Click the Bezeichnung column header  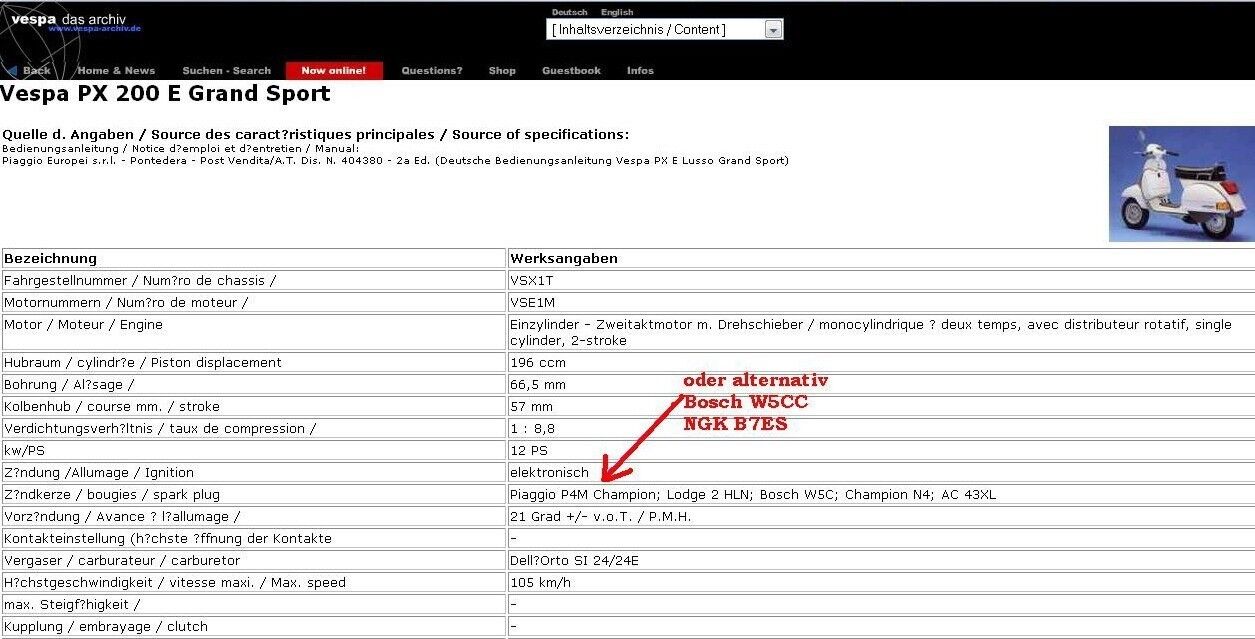pyautogui.click(x=51, y=258)
